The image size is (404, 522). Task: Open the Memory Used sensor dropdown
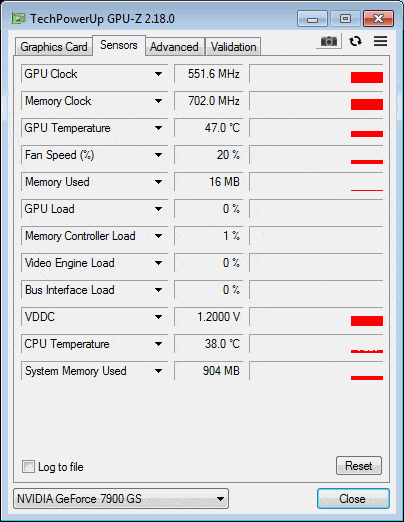point(158,182)
